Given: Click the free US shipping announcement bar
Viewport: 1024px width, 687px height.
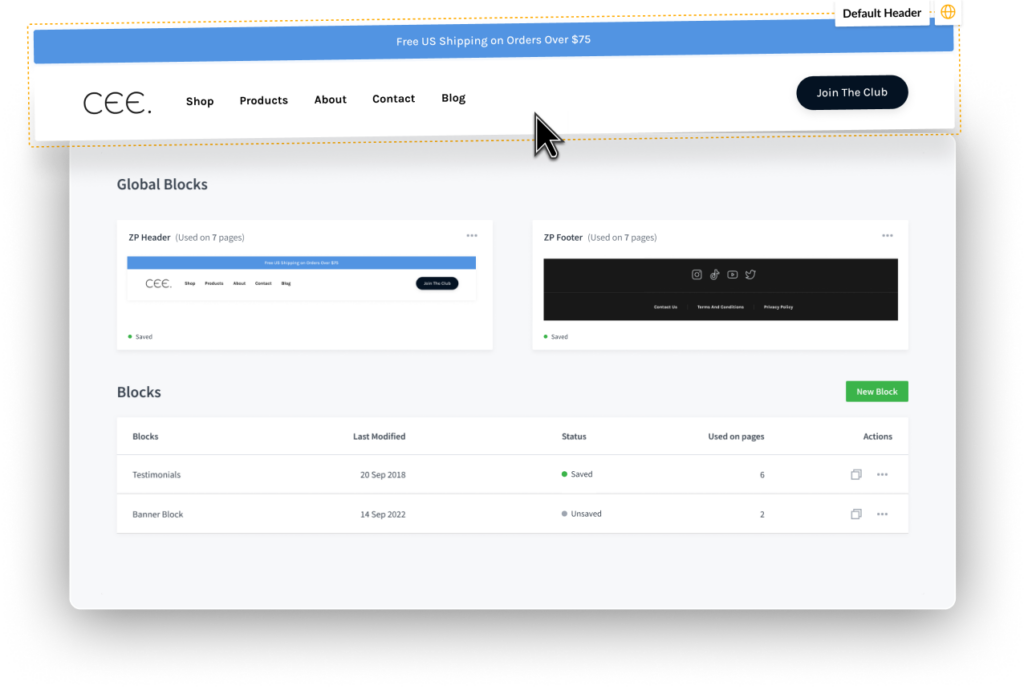Looking at the screenshot, I should pyautogui.click(x=494, y=40).
